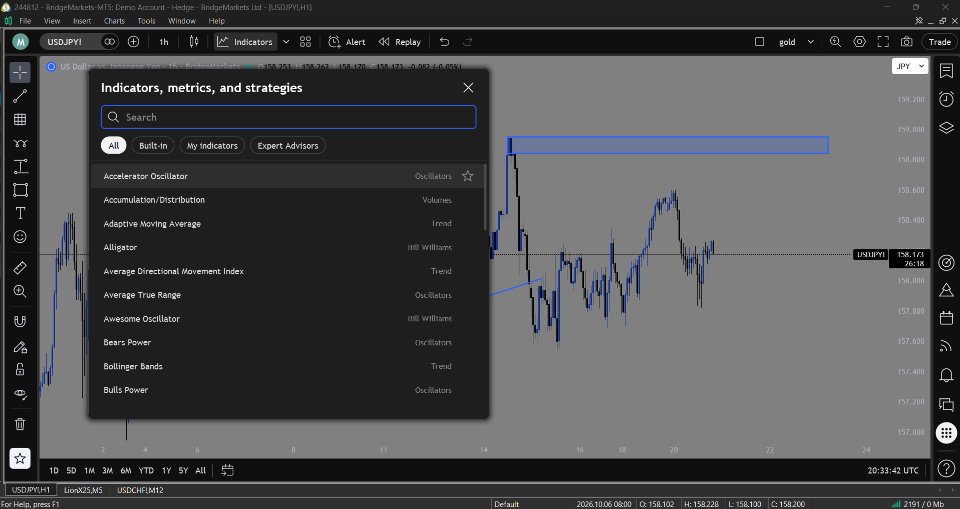The width and height of the screenshot is (960, 509).
Task: Select the zoom in tool
Action: (x=20, y=292)
